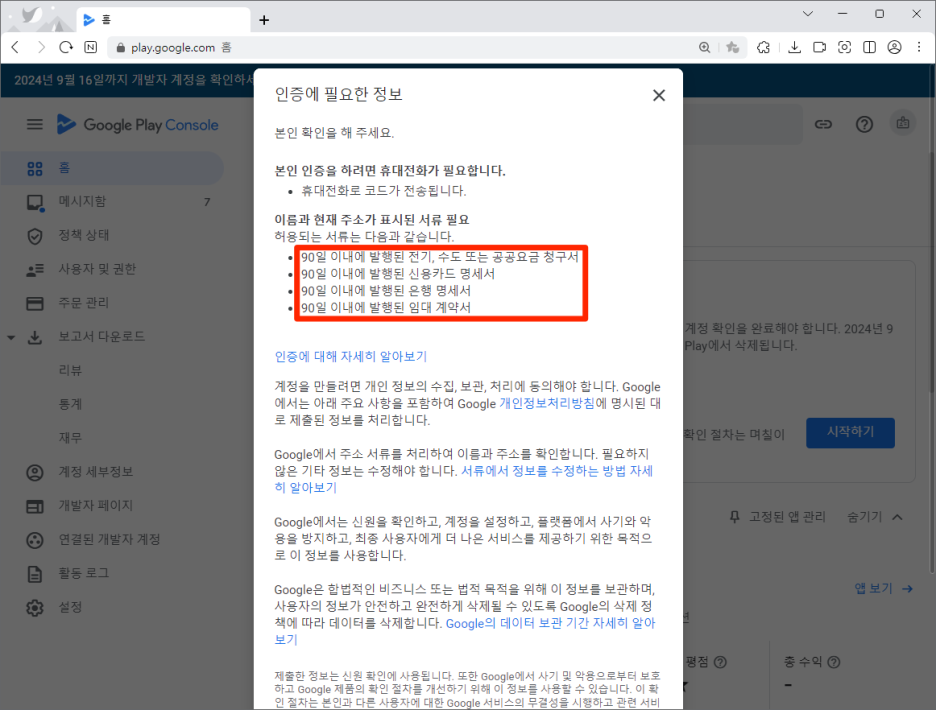The width and height of the screenshot is (936, 710).
Task: Open the 앱 보기 link
Action: pyautogui.click(x=883, y=589)
